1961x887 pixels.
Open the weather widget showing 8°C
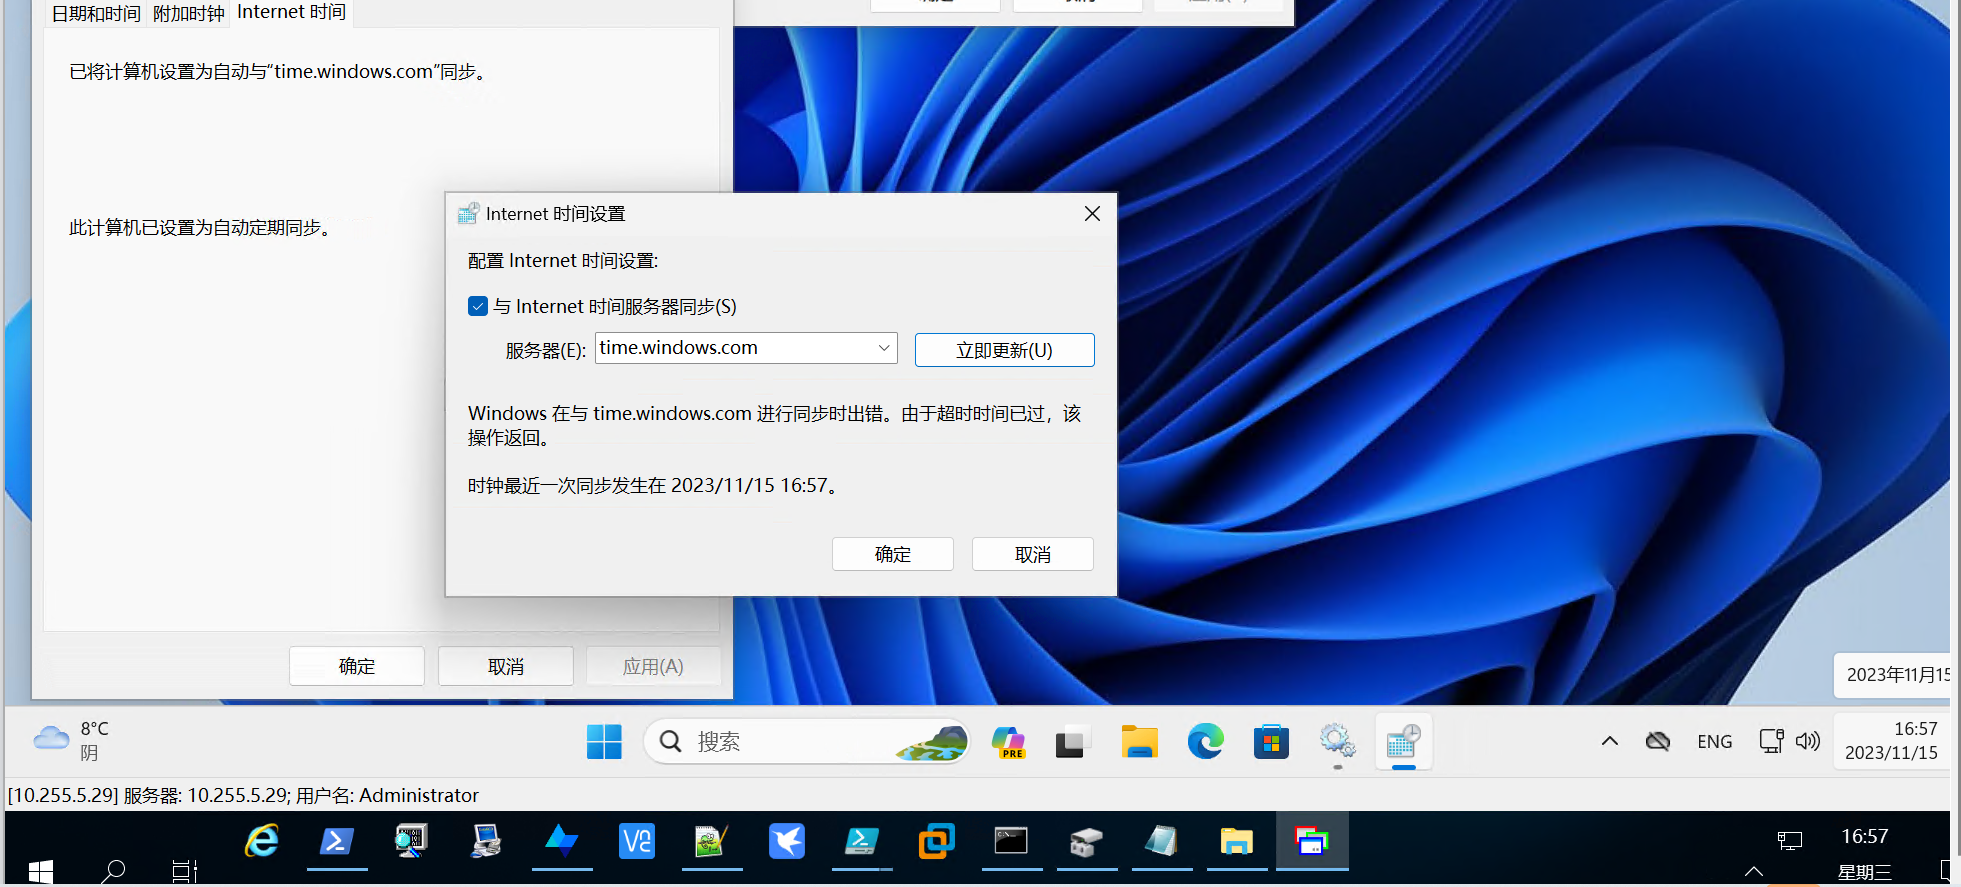point(72,741)
